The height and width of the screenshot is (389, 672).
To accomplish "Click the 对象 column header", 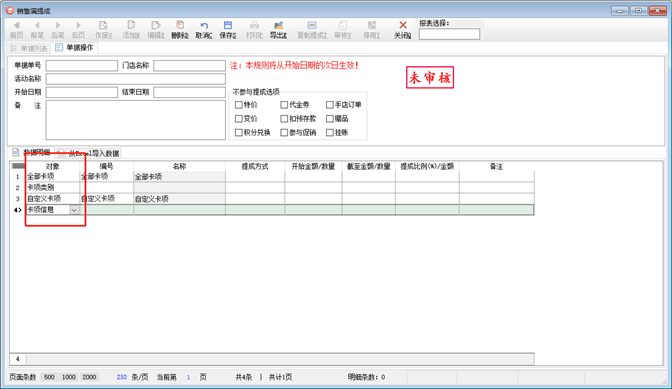I will (53, 166).
